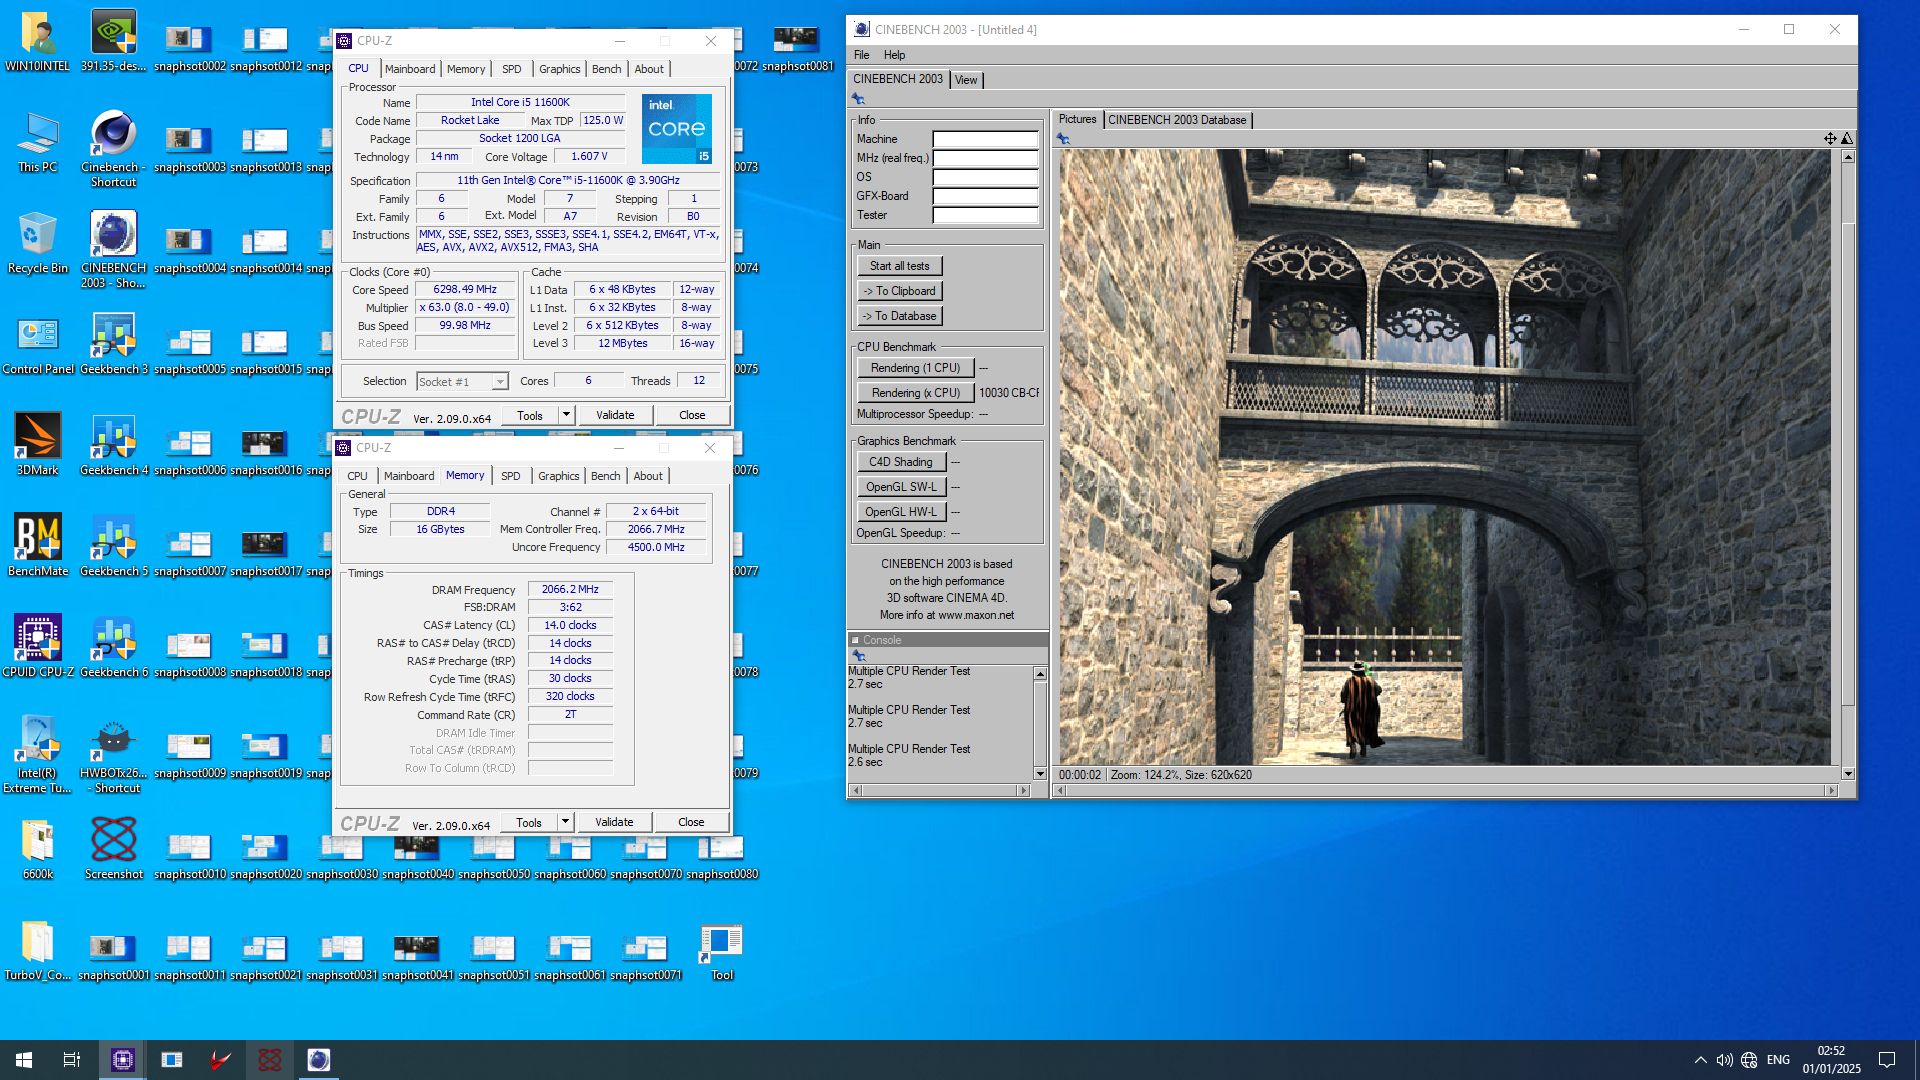This screenshot has width=1920, height=1080.
Task: Open Mainboard tab in upper CPU-Z window
Action: click(410, 69)
